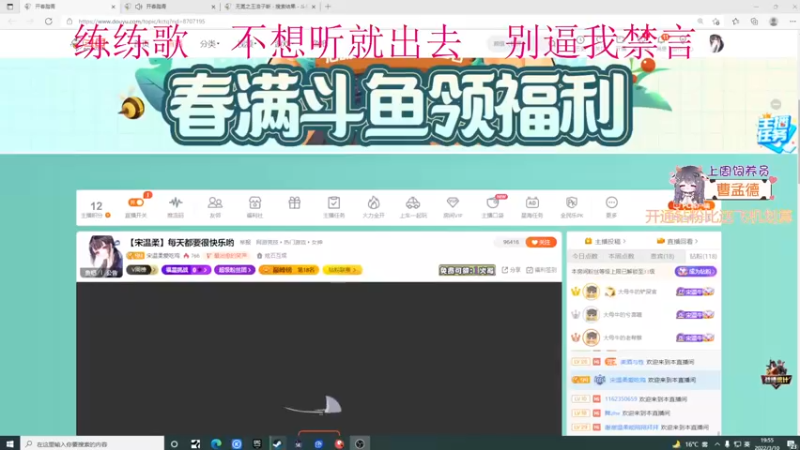Open a new browser tab

(x=328, y=7)
